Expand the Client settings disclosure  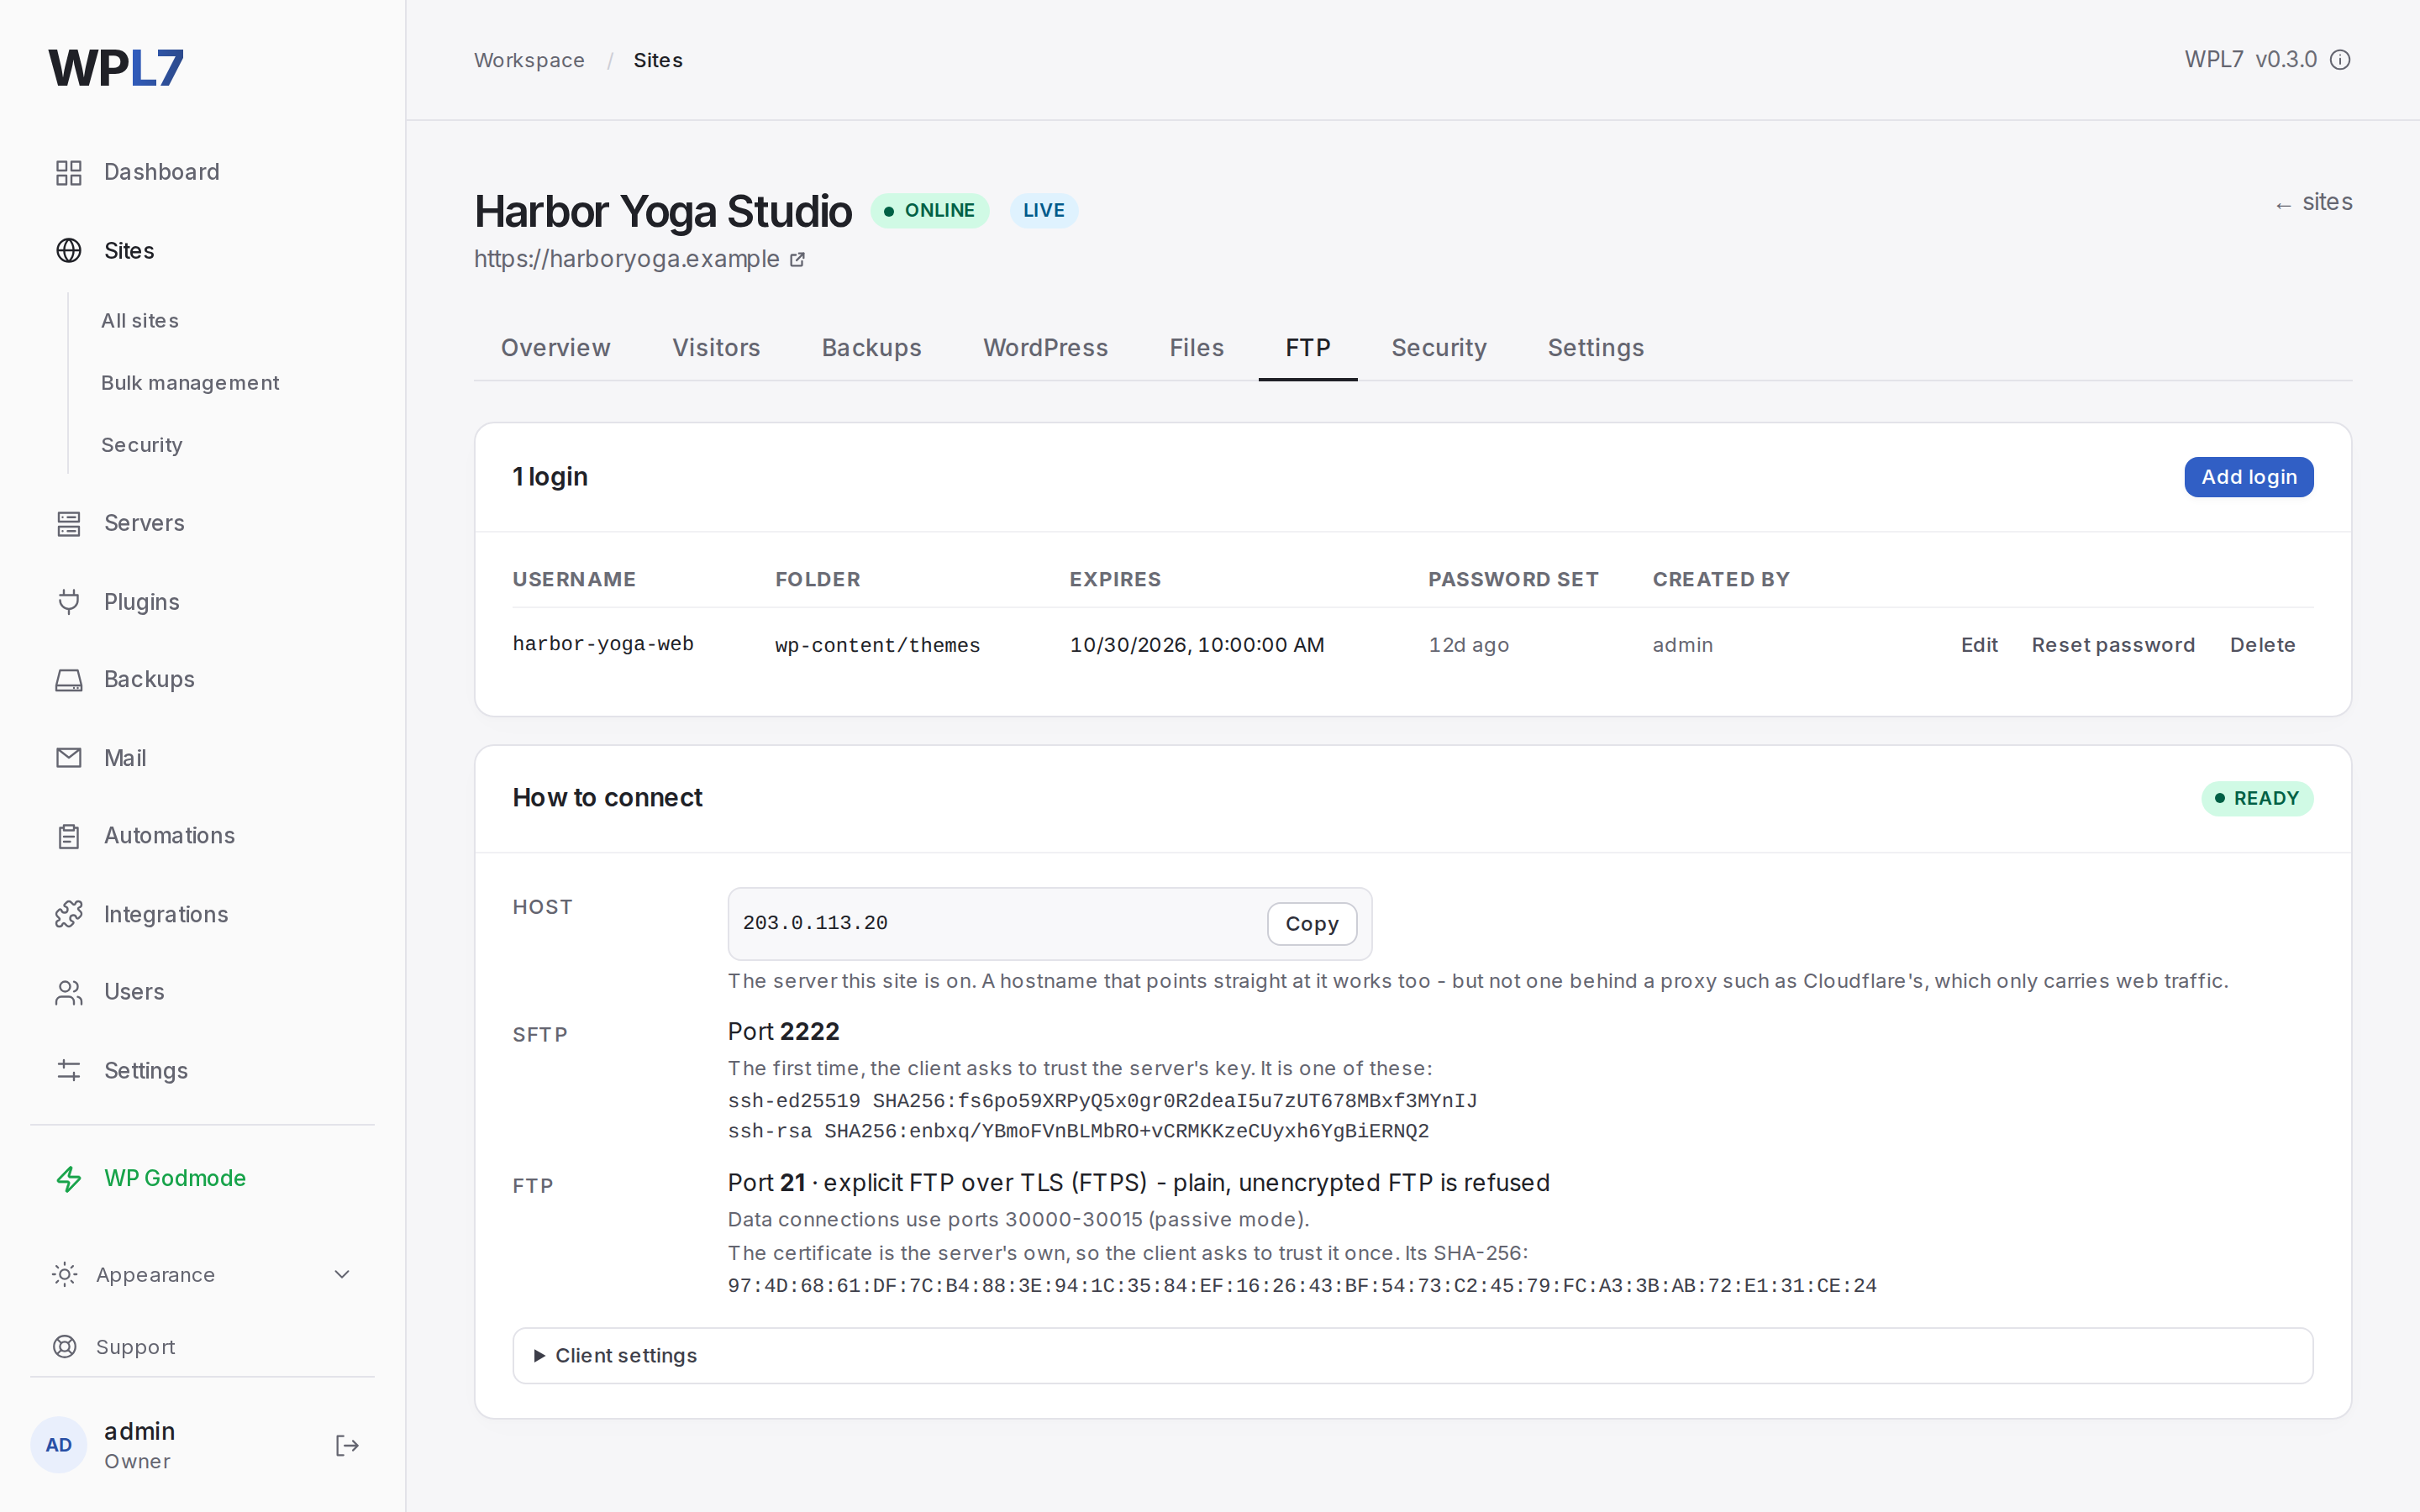click(x=1412, y=1356)
